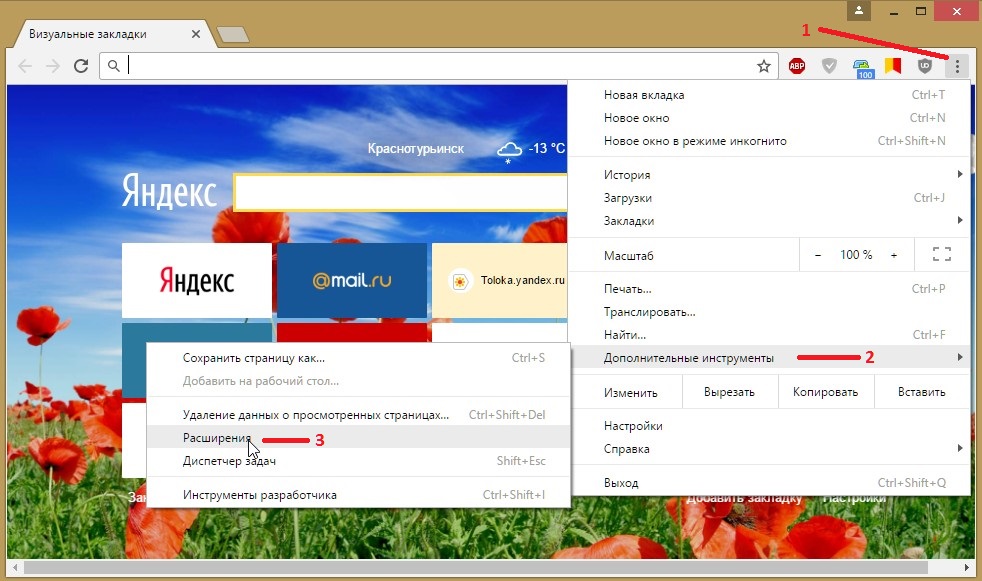The width and height of the screenshot is (982, 581).
Task: Open the Chrome user profile button
Action: [859, 11]
